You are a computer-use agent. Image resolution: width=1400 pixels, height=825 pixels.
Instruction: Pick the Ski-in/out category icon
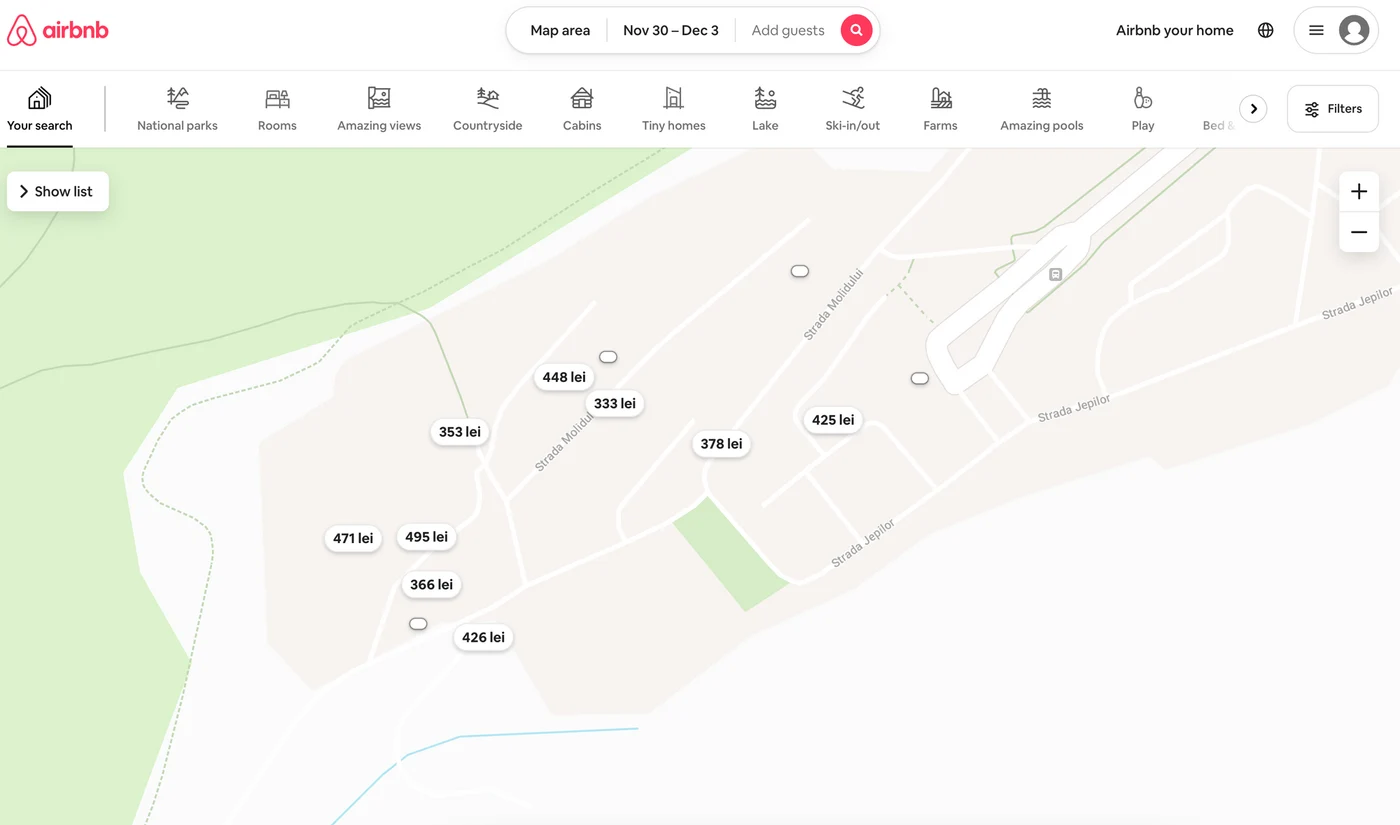tap(853, 98)
